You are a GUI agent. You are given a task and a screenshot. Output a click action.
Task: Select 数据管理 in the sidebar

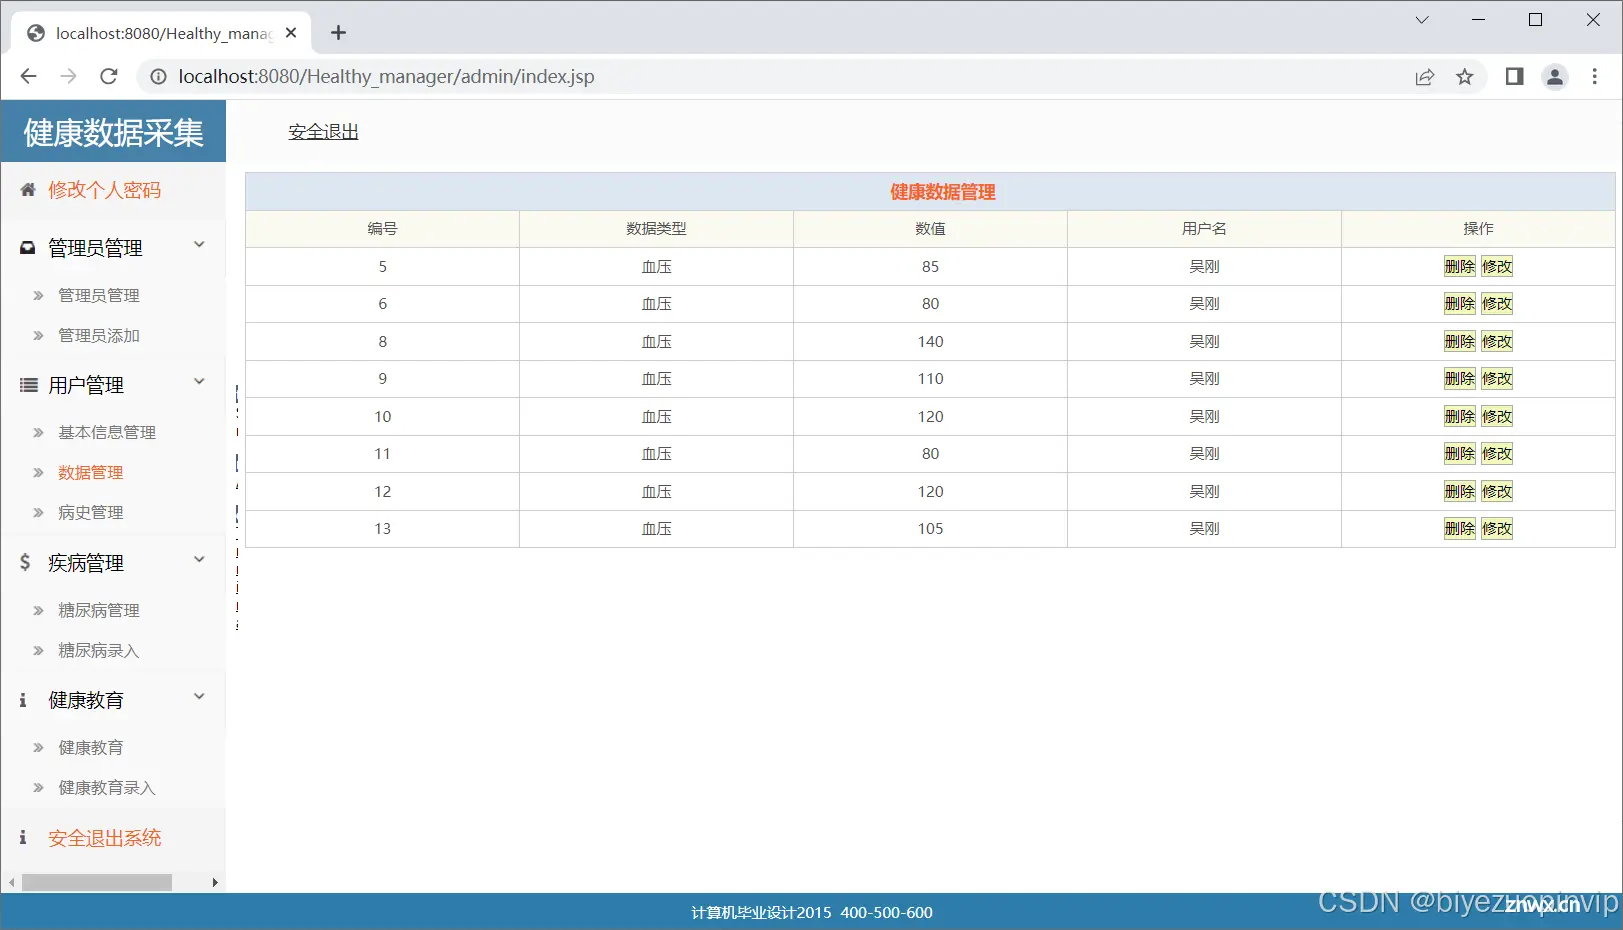pos(91,472)
